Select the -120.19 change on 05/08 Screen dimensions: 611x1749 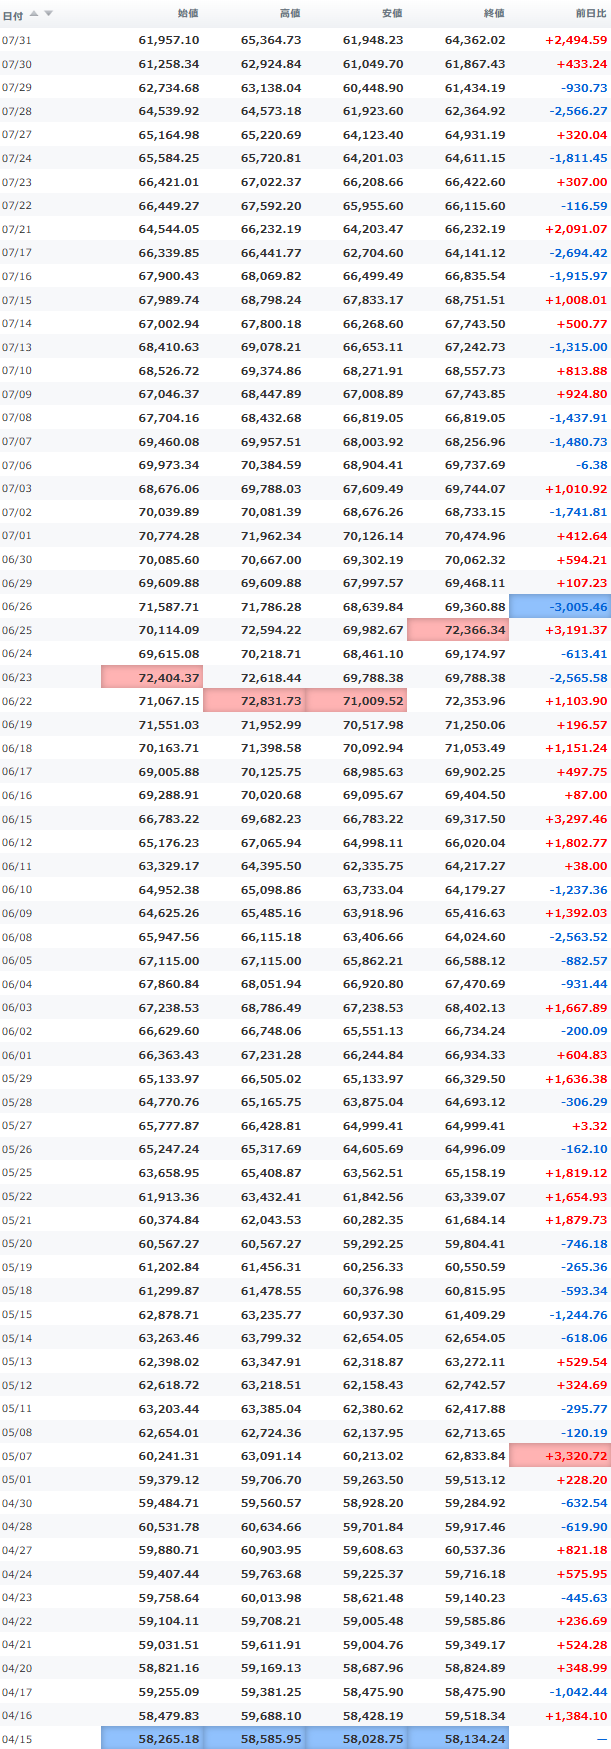585,1433
